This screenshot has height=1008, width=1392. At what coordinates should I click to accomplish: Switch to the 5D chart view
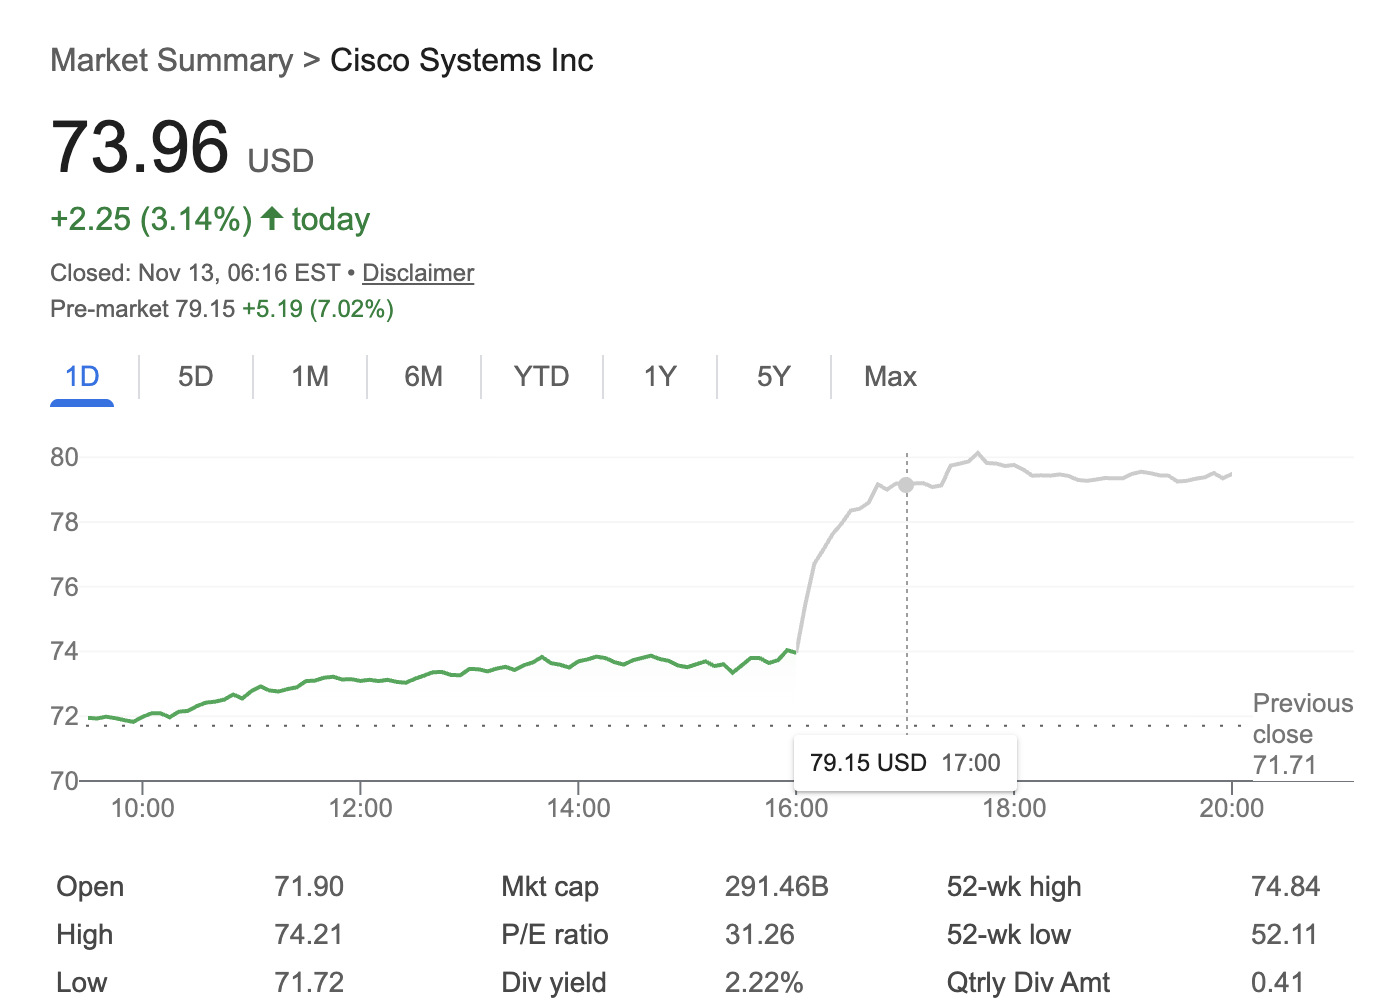pos(195,377)
